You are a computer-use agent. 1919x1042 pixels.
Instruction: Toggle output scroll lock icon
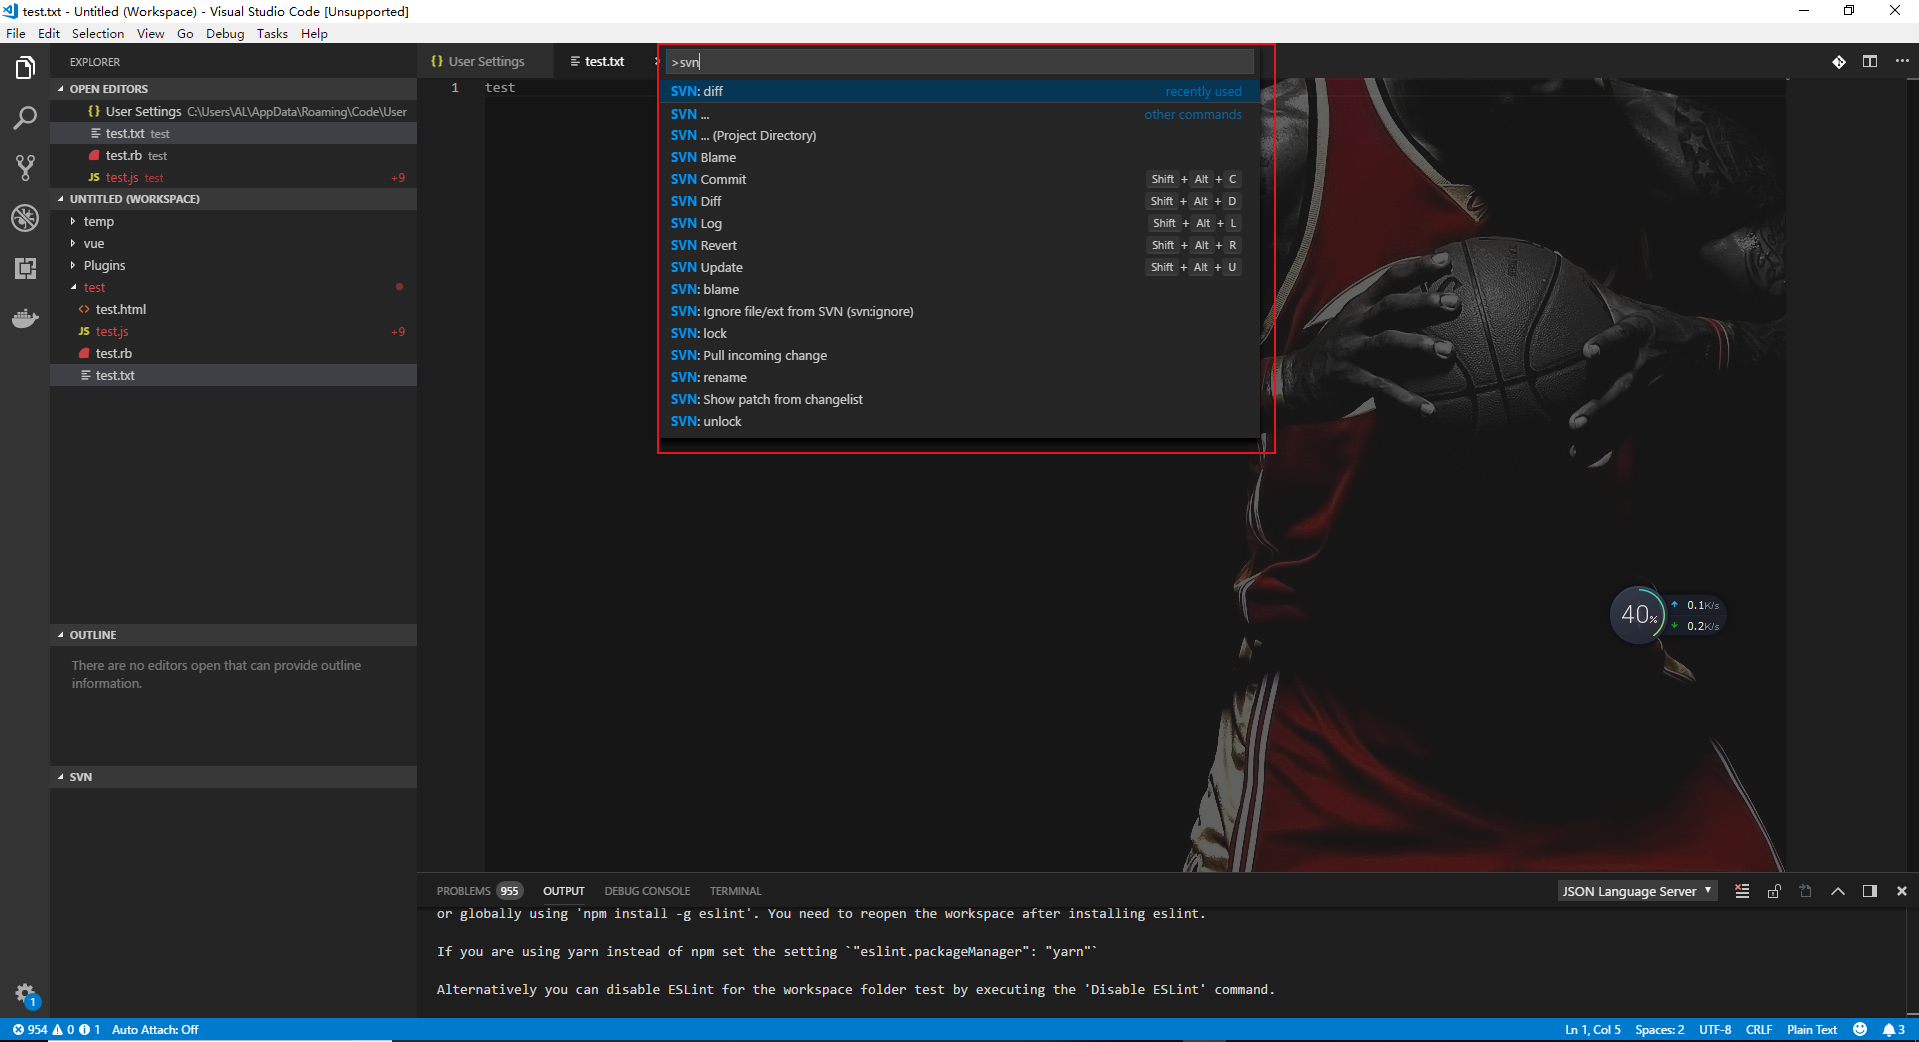pyautogui.click(x=1774, y=891)
